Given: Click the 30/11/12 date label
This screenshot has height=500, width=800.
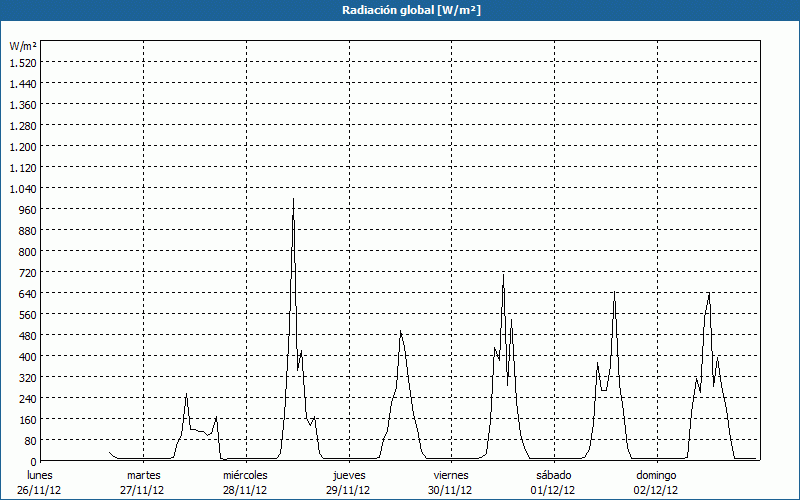Looking at the screenshot, I should click(451, 490).
